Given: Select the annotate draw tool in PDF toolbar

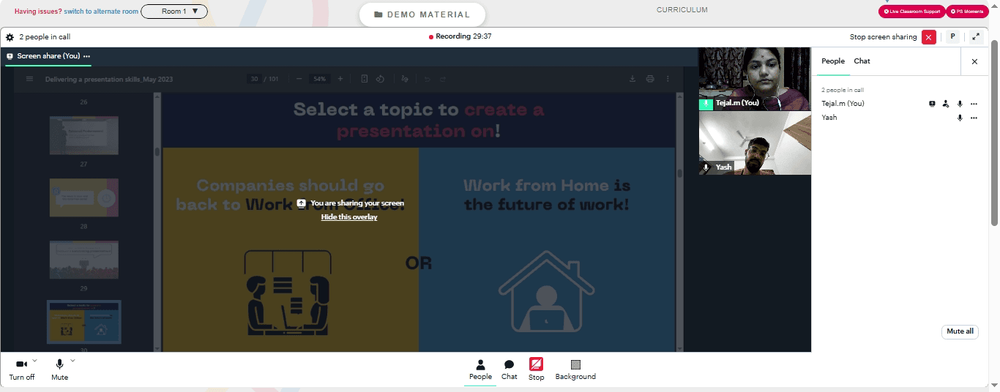Looking at the screenshot, I should (x=404, y=79).
